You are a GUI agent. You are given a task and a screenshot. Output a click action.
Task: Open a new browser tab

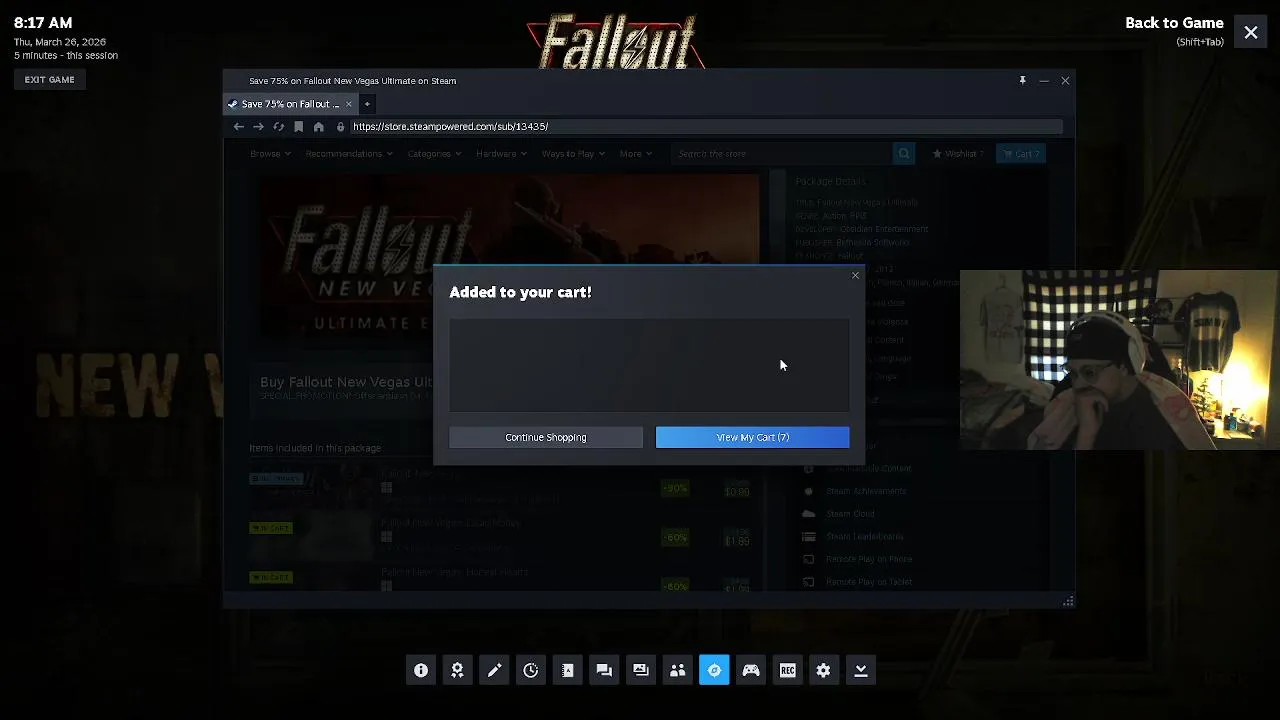point(367,104)
